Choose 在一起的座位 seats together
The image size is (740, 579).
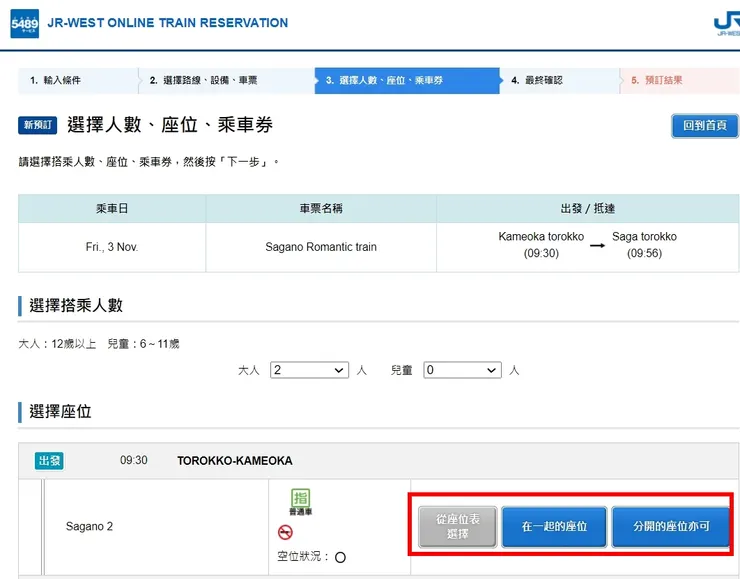554,527
